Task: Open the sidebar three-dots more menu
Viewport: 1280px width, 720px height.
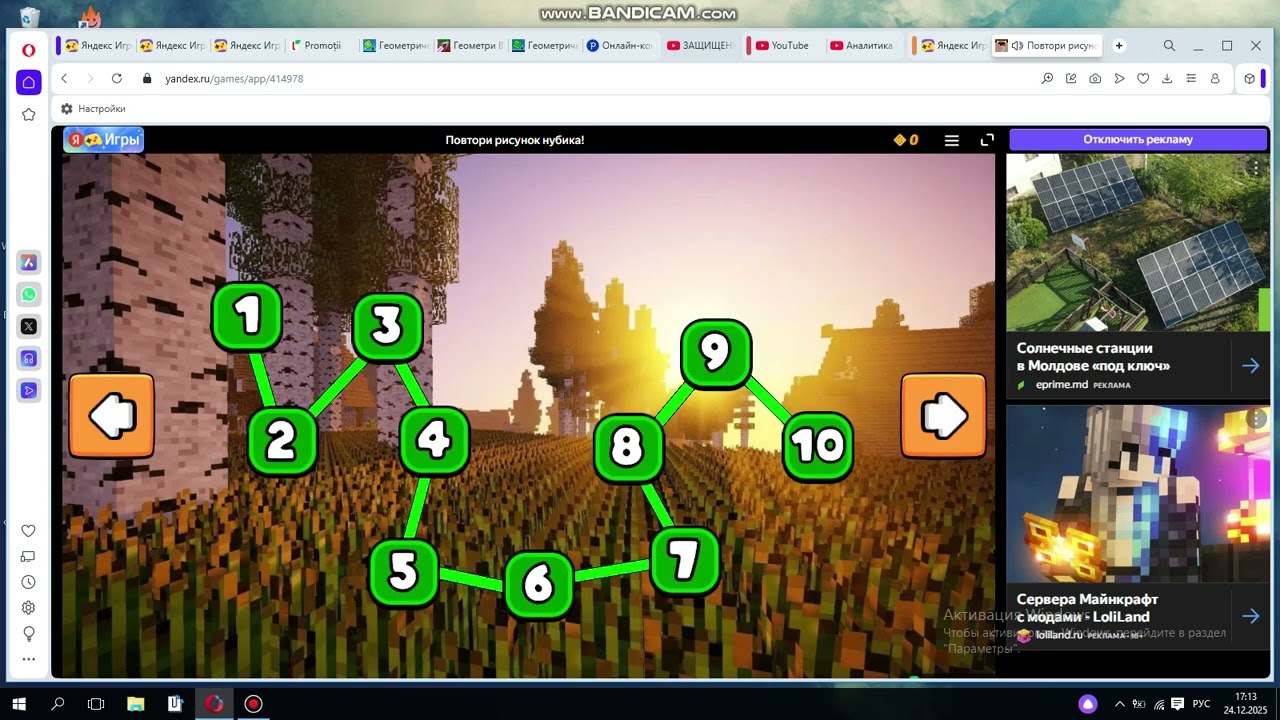Action: pyautogui.click(x=29, y=660)
